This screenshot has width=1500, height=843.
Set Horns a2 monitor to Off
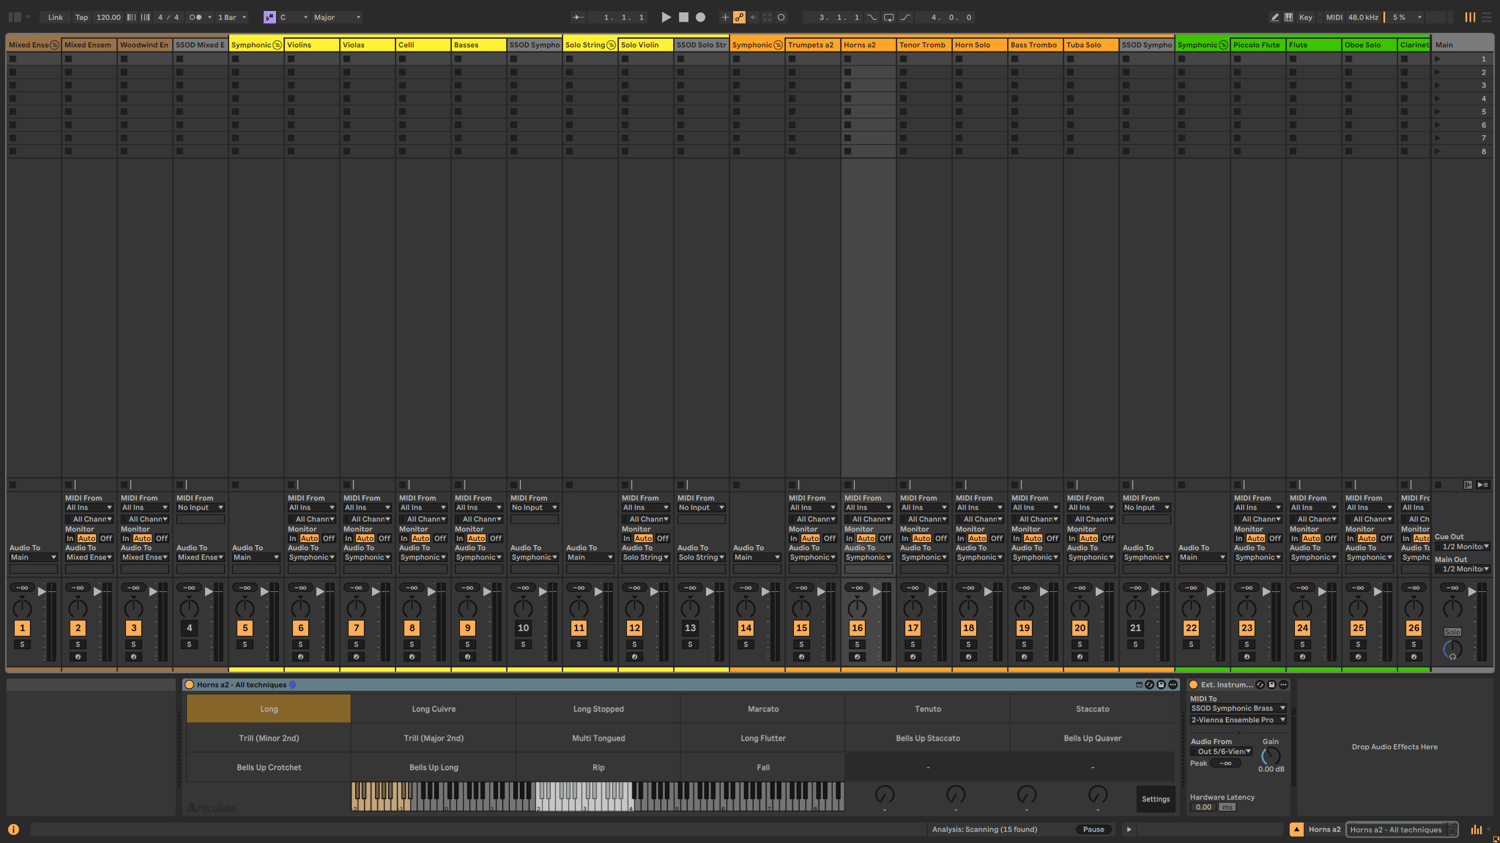[885, 538]
